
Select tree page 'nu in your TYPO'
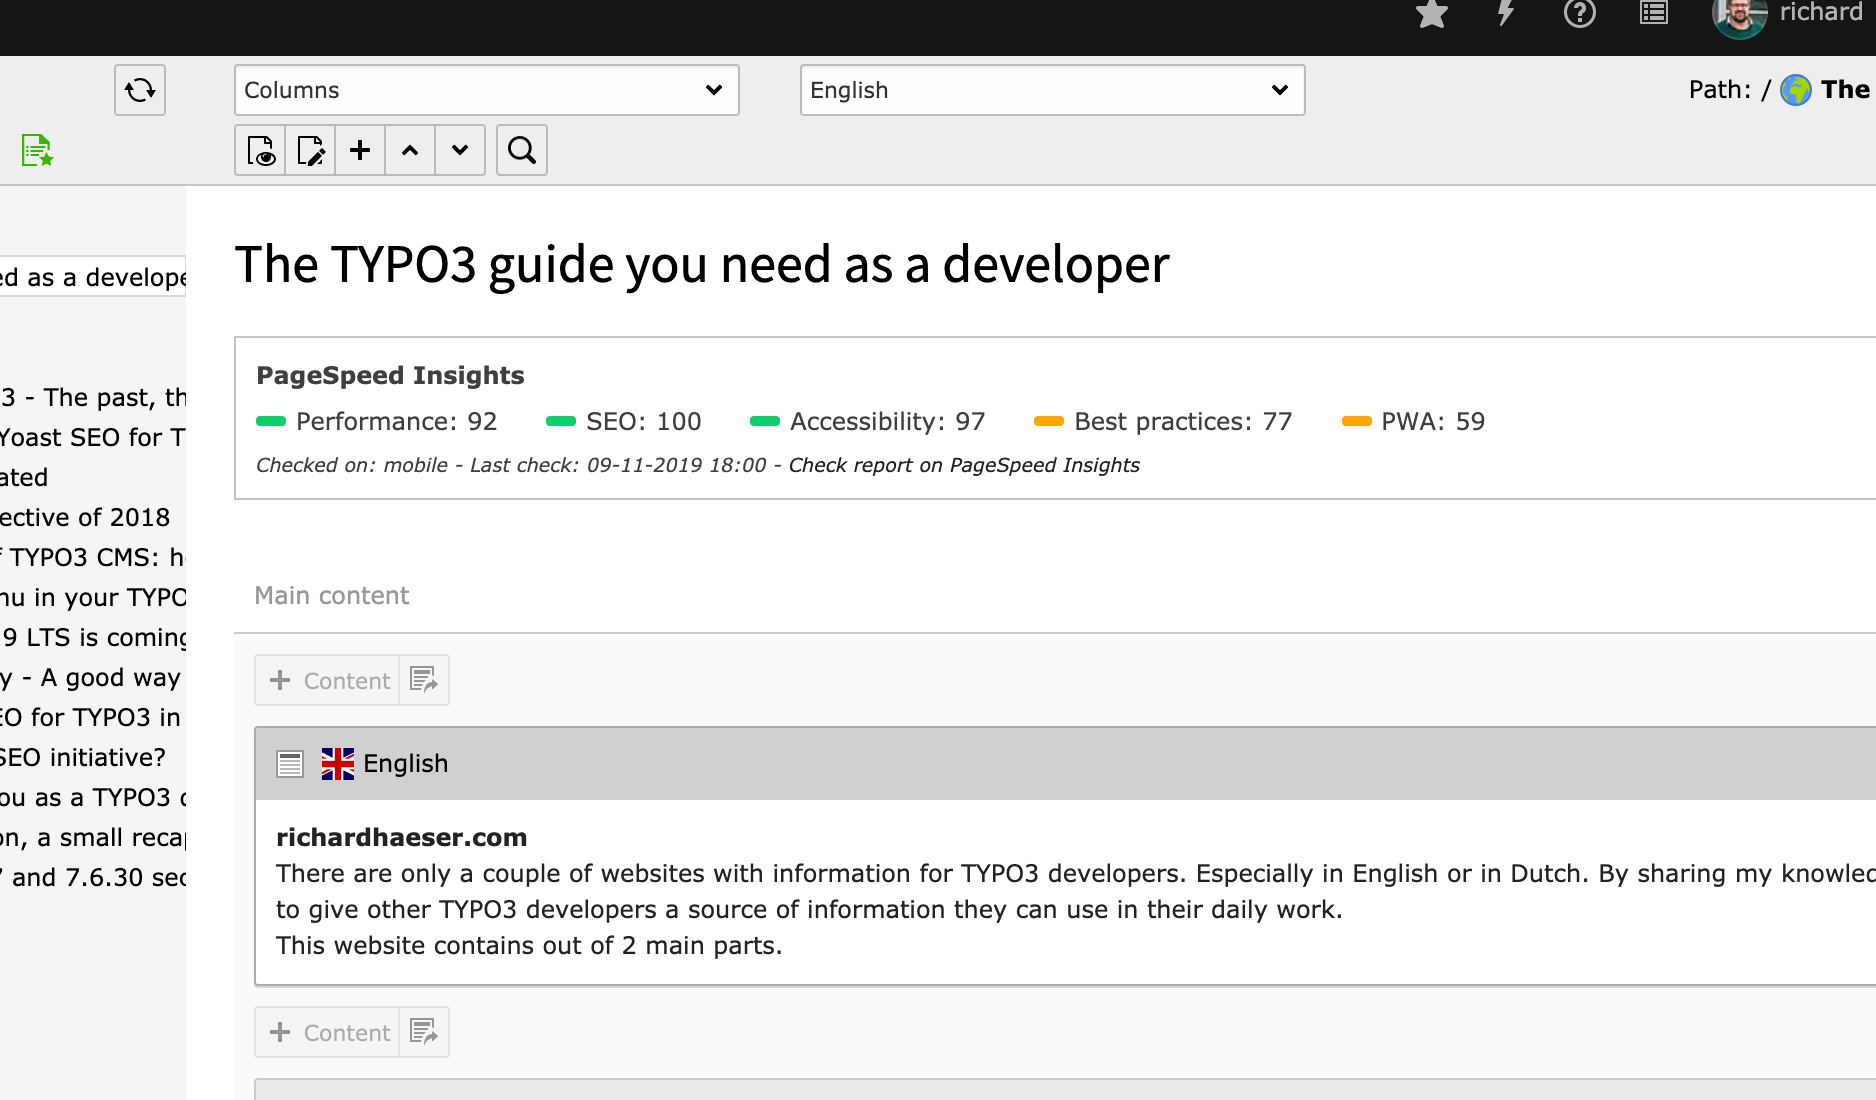(x=93, y=597)
